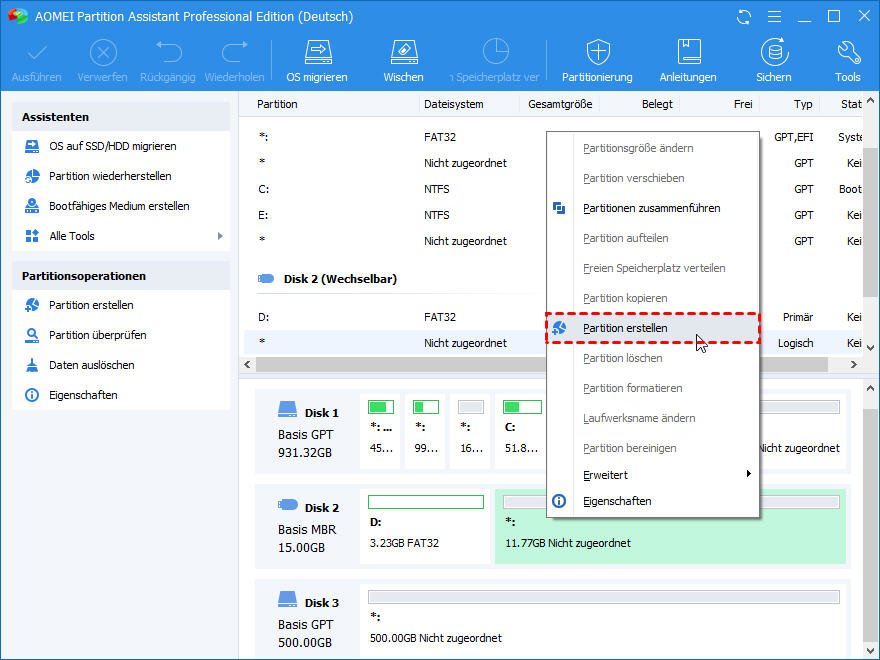Select the FAT32 GPT,EFI partition row
Screen dimensions: 880x660
coord(395,137)
